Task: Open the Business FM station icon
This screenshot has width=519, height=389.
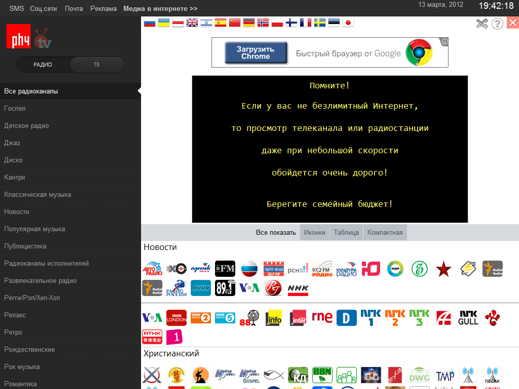Action: (225, 269)
